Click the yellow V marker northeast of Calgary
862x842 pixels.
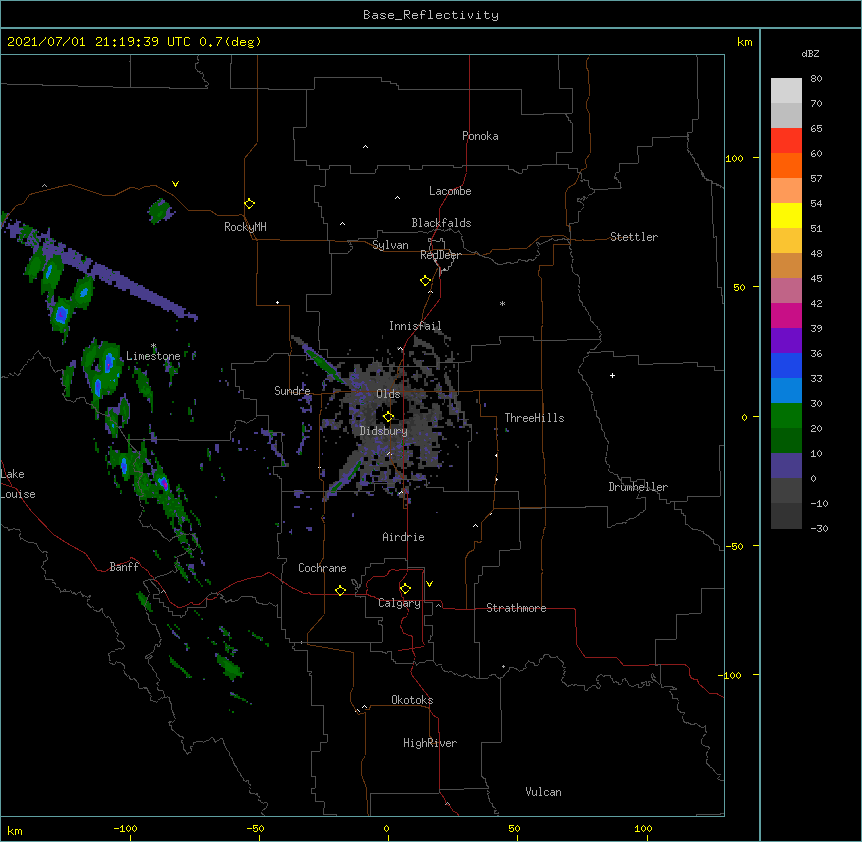coord(429,584)
